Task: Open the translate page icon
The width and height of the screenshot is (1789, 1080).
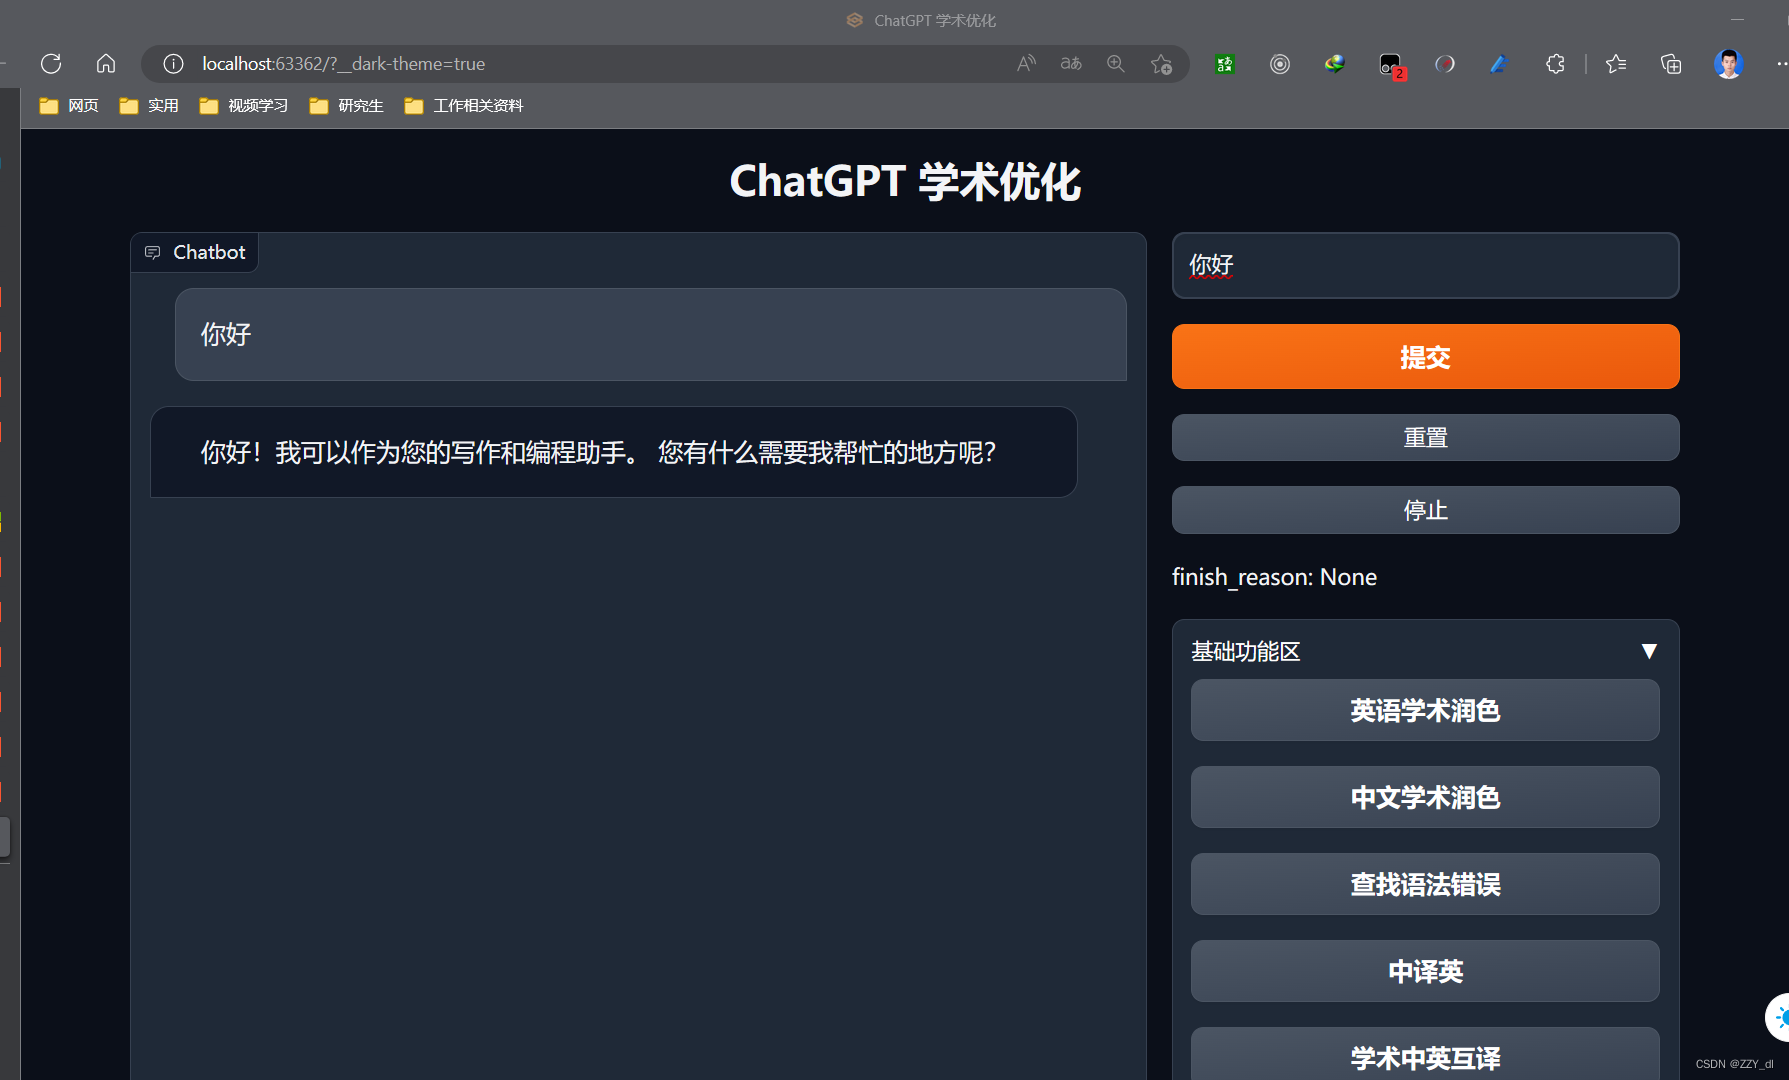Action: (1071, 64)
